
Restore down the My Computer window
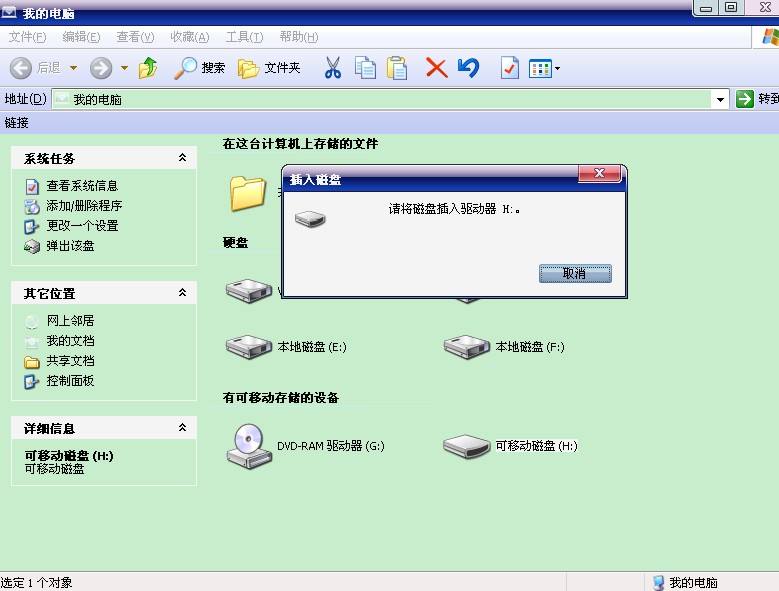731,7
